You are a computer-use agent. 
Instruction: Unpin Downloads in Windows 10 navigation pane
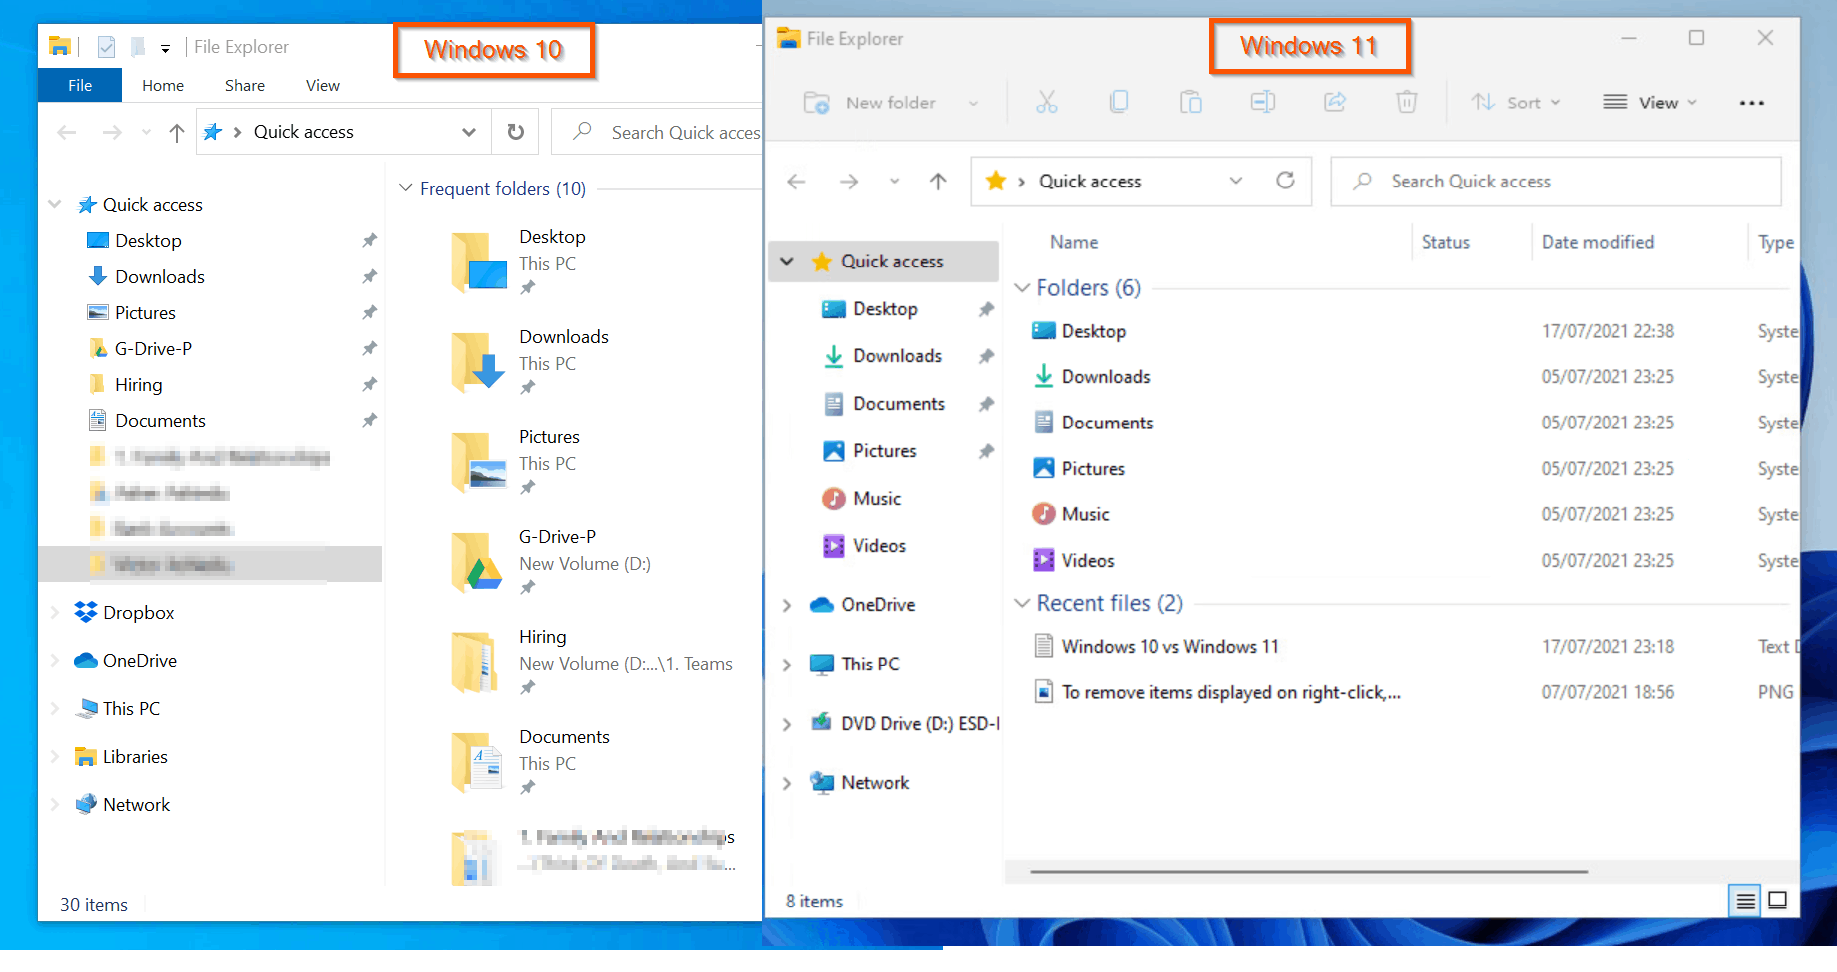coord(369,276)
